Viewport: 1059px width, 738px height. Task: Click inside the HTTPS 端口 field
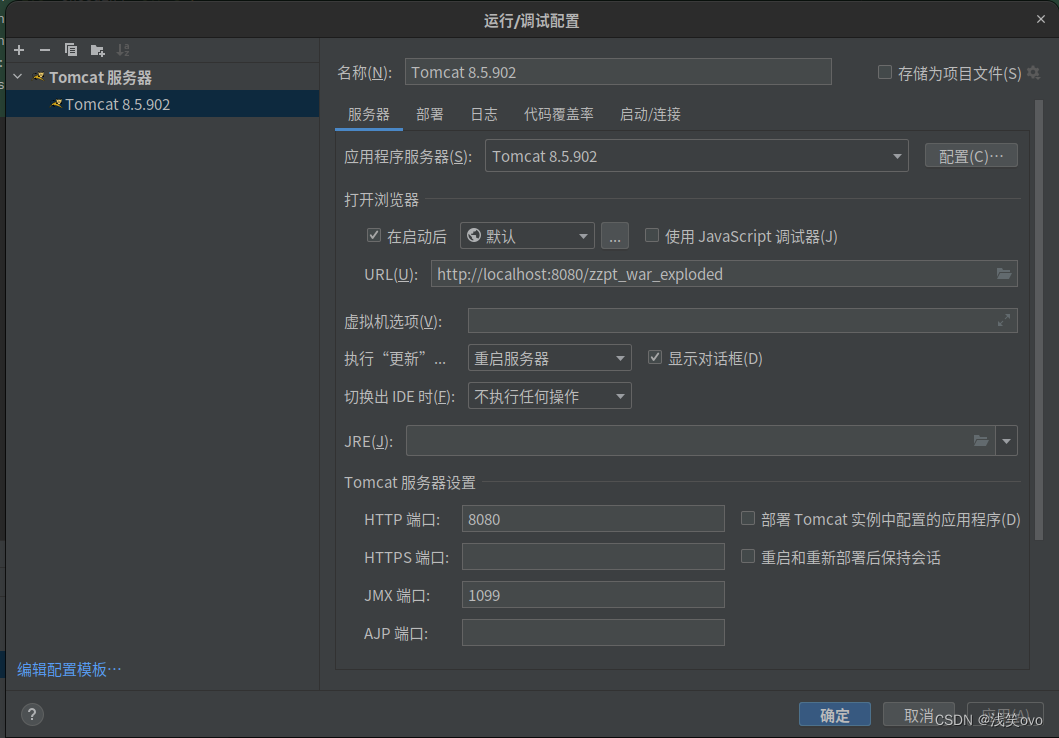point(593,557)
